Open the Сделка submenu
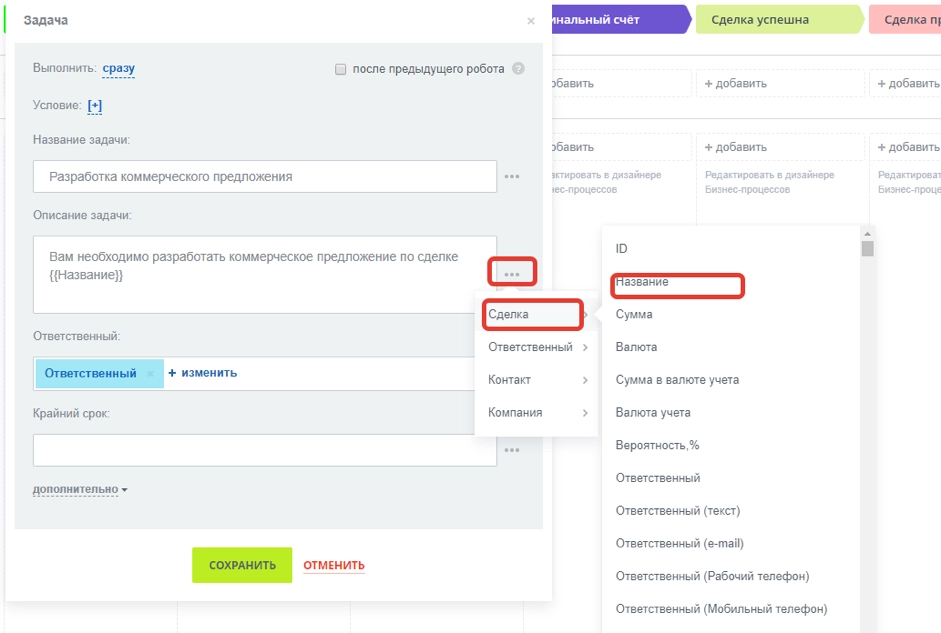This screenshot has height=633, width=941. click(532, 314)
